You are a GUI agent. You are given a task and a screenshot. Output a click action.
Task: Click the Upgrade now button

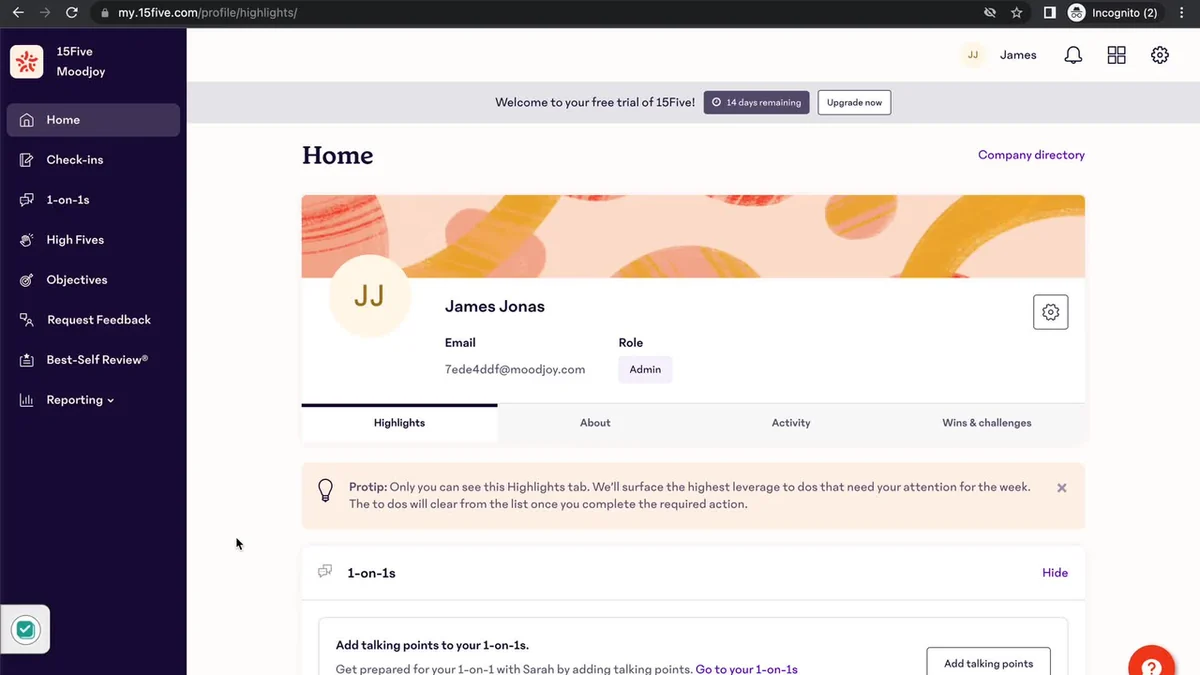pyautogui.click(x=854, y=102)
